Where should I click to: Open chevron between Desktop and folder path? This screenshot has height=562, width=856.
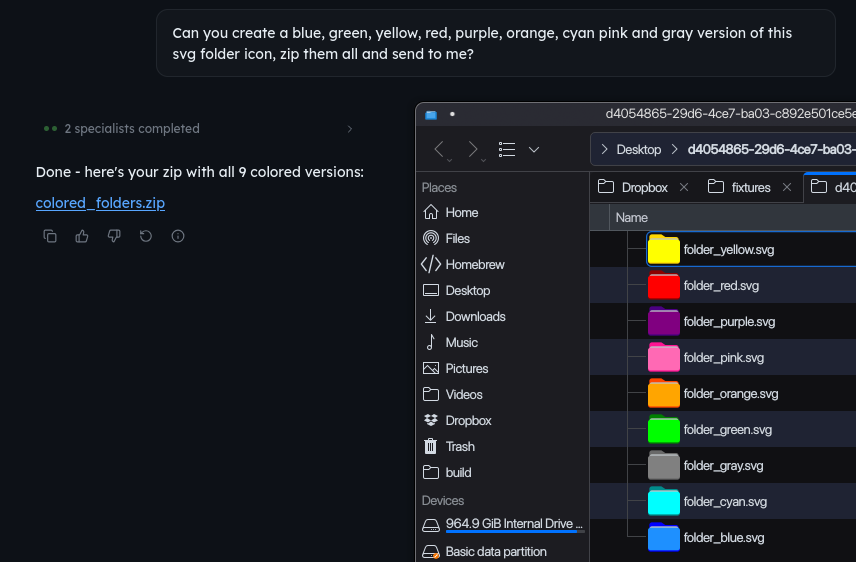pos(675,149)
